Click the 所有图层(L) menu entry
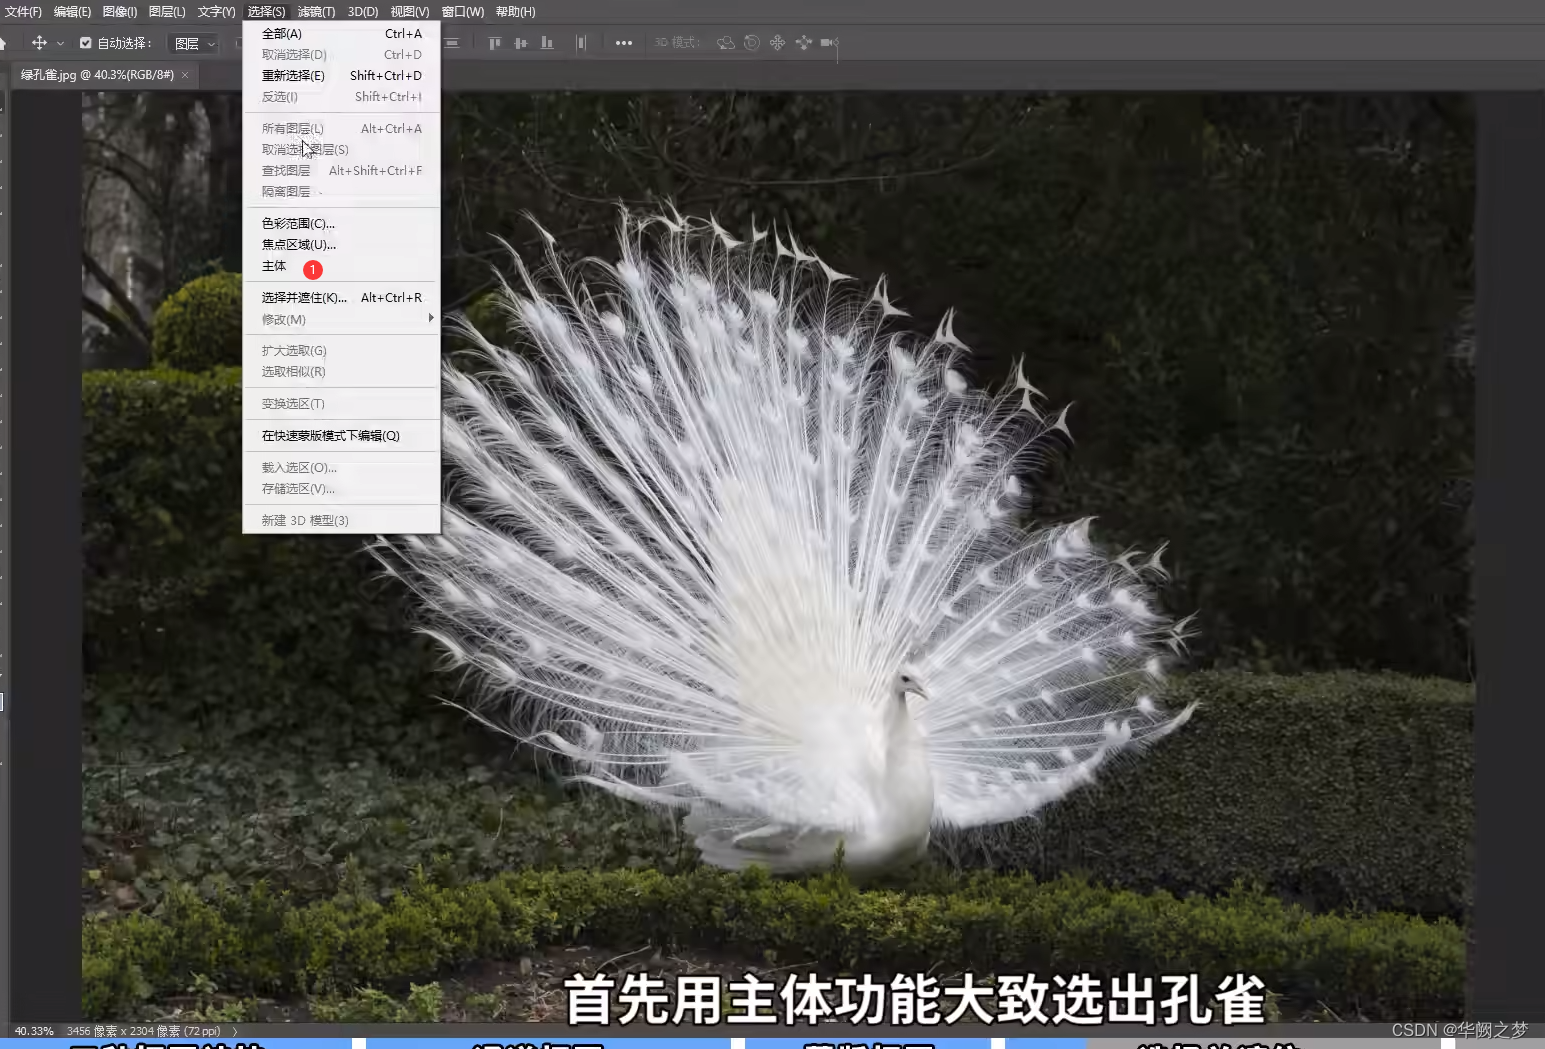The image size is (1545, 1049). click(341, 129)
